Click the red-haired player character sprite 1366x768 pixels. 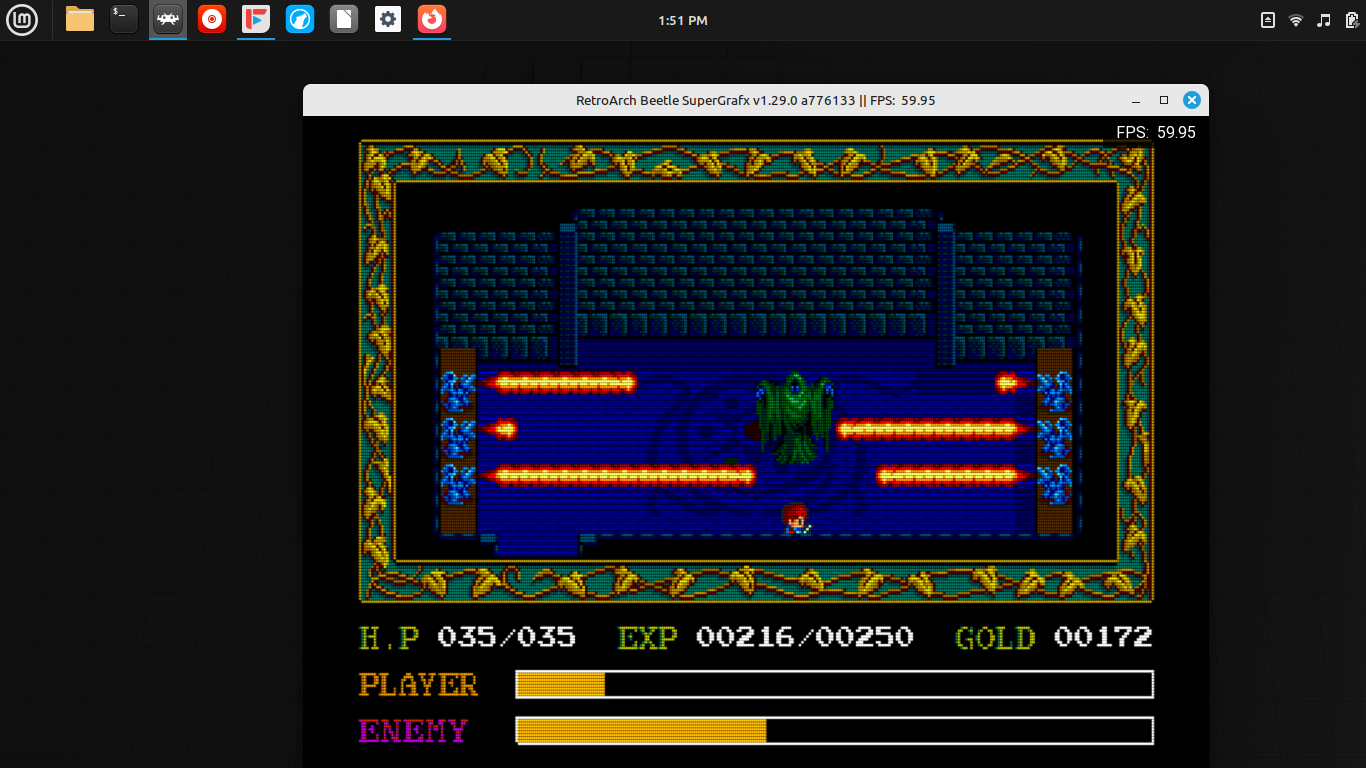[796, 518]
